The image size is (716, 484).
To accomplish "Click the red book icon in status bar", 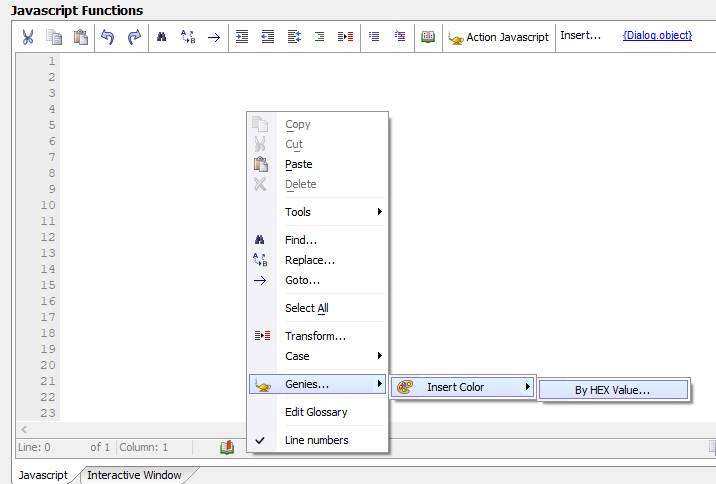I will pos(227,447).
